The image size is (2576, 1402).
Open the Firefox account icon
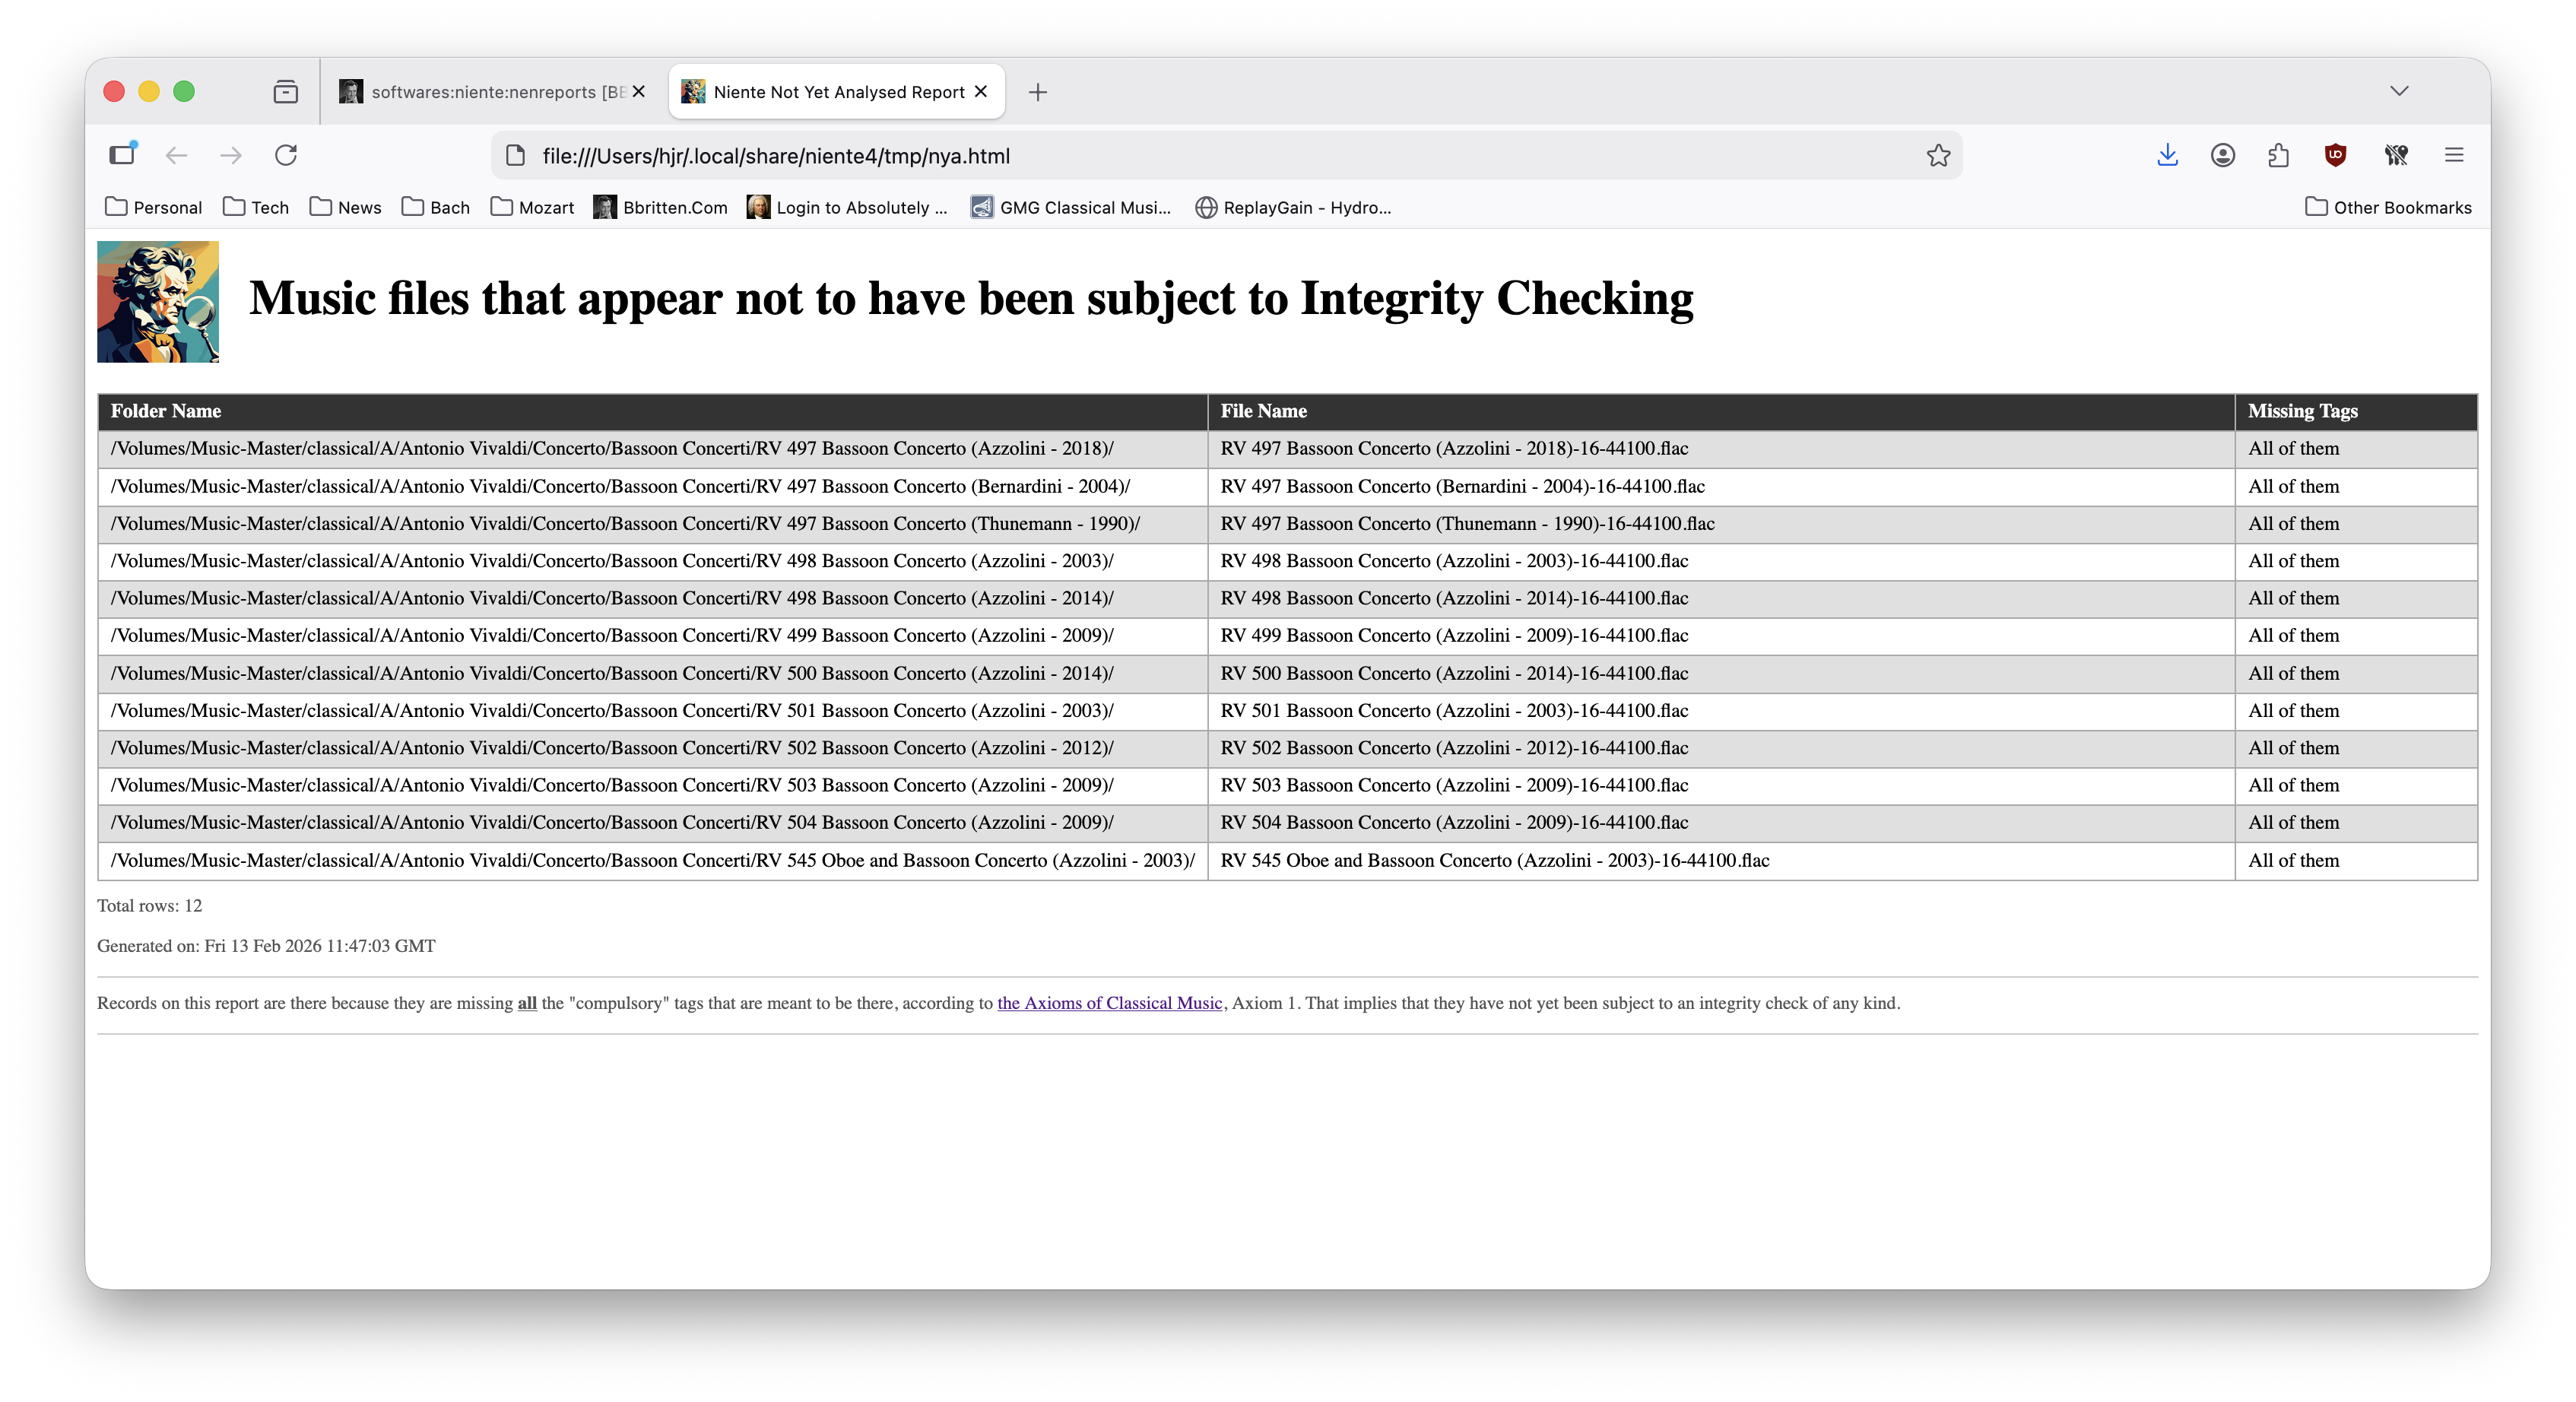pos(2222,155)
